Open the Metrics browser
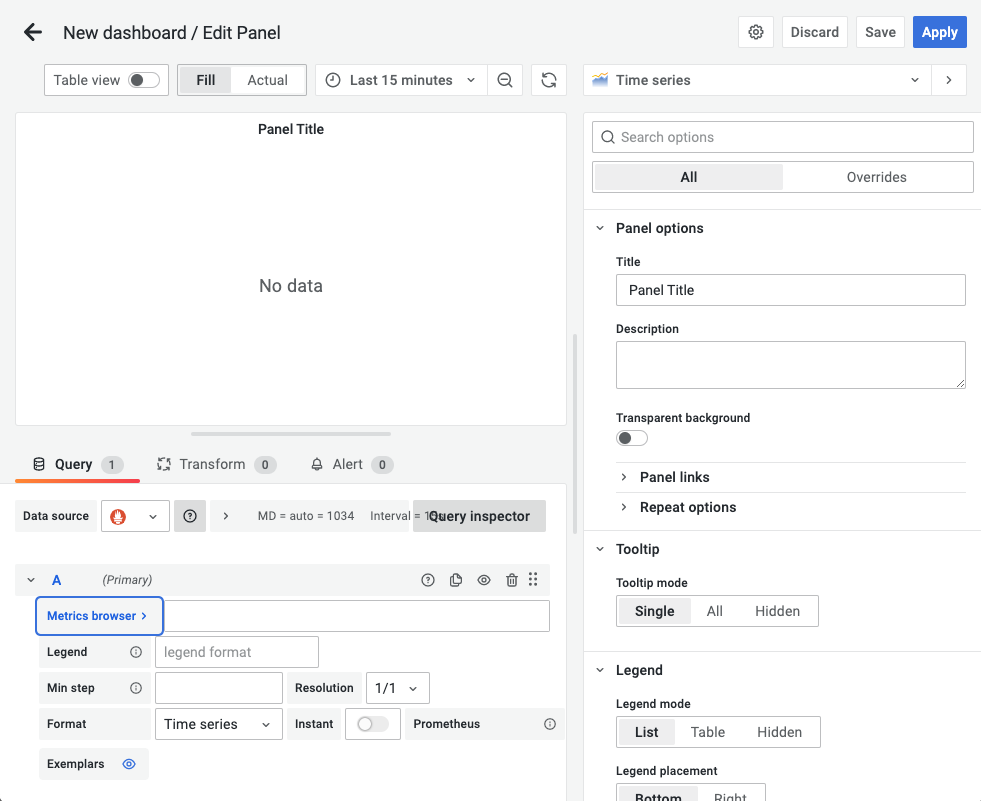The image size is (981, 801). pyautogui.click(x=99, y=616)
